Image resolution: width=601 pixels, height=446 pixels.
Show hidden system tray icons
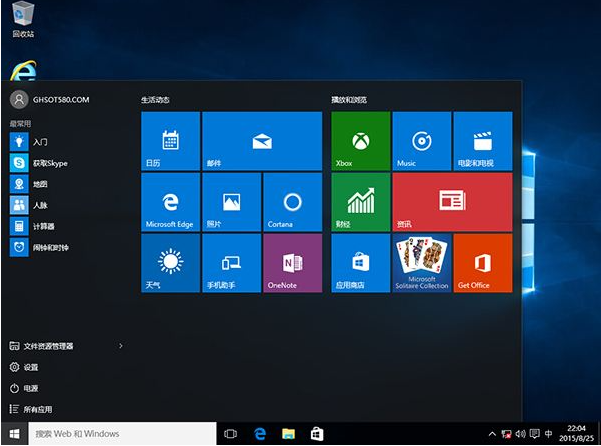click(x=492, y=434)
